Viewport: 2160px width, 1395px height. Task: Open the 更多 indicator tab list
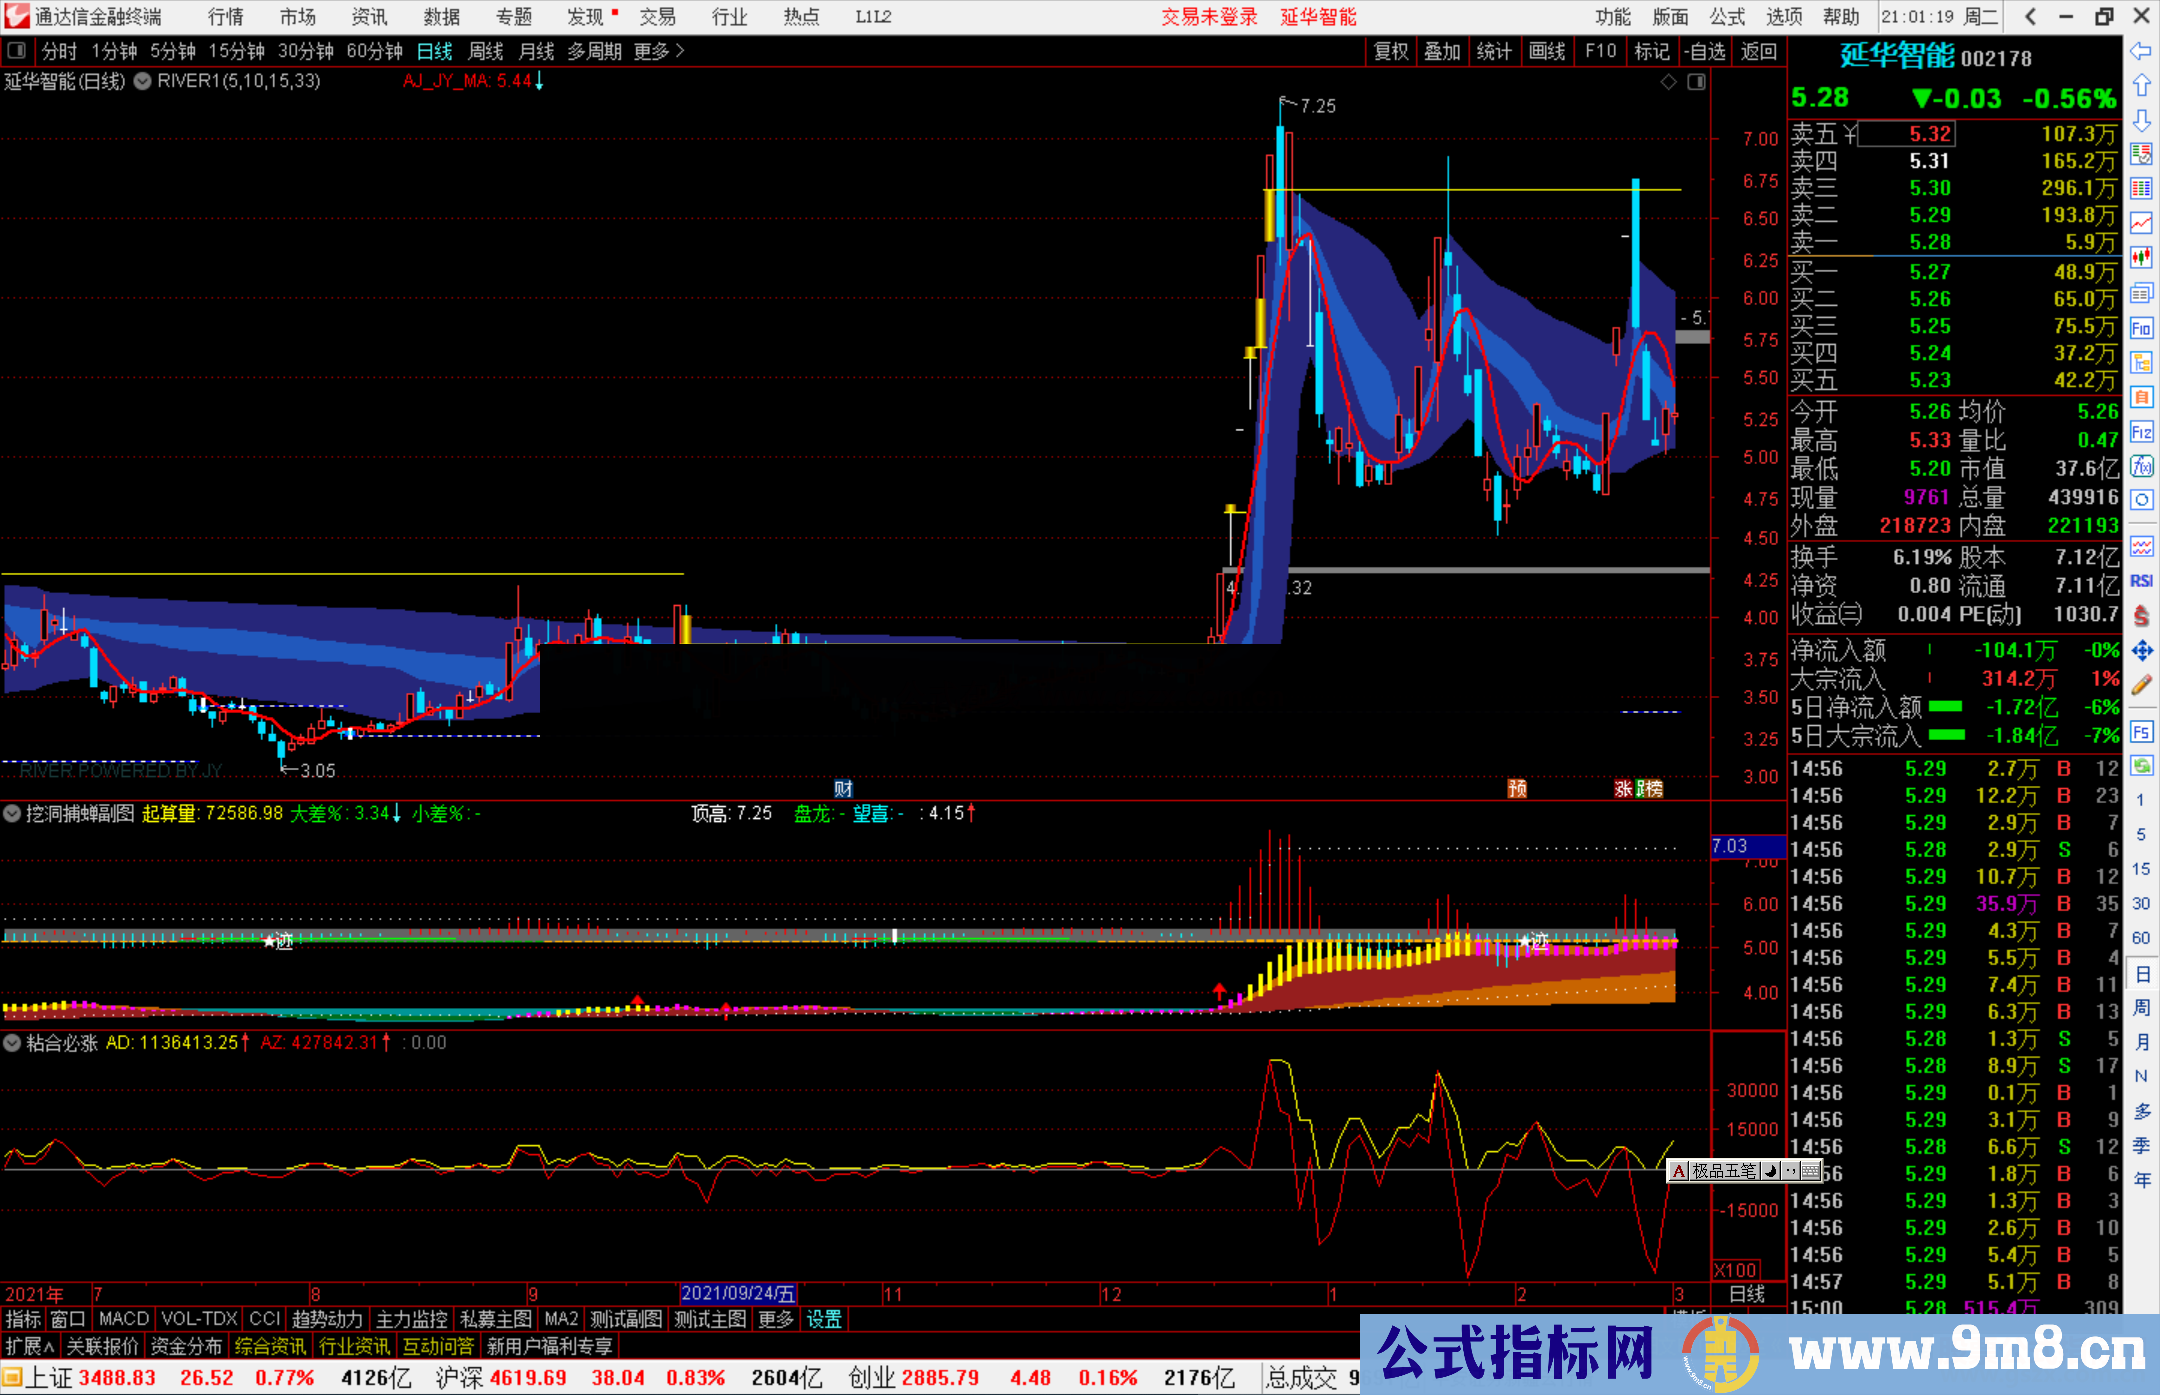click(x=775, y=1319)
